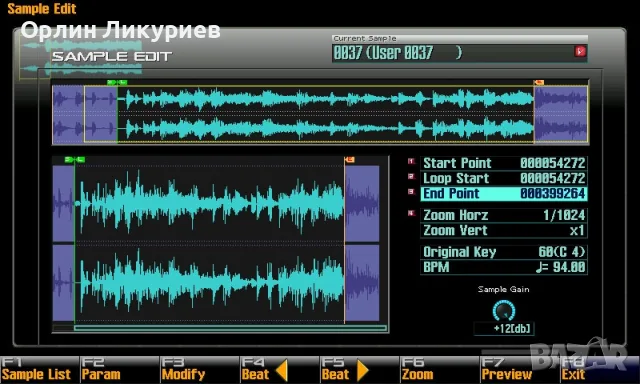Select the Loop Start parameter
This screenshot has width=640, height=384.
504,178
